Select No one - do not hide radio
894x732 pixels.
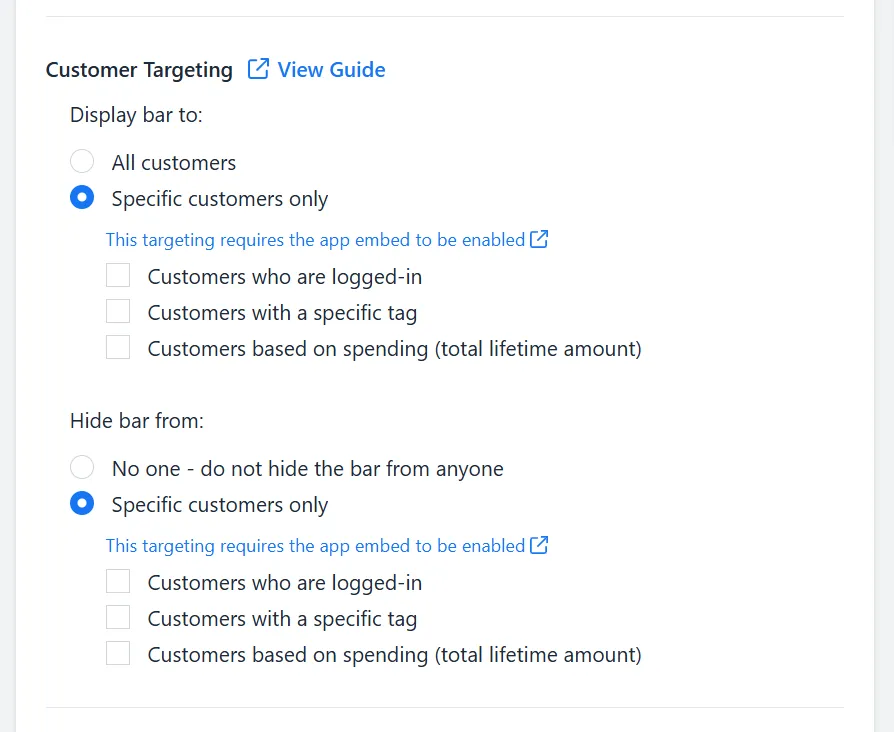coord(82,467)
